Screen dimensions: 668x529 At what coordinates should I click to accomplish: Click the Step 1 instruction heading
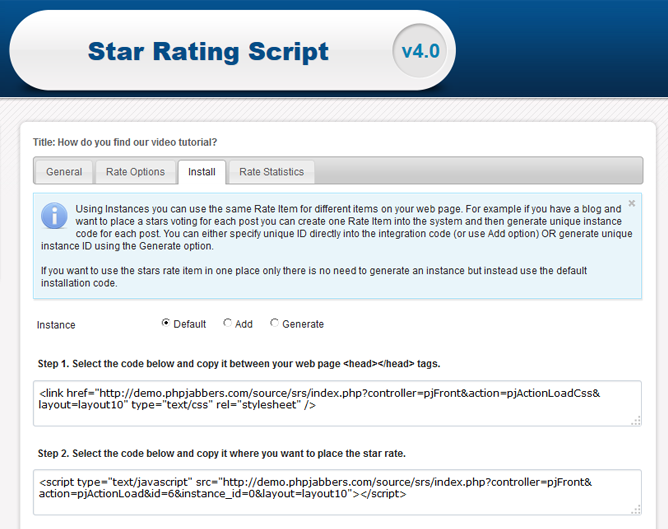239,364
